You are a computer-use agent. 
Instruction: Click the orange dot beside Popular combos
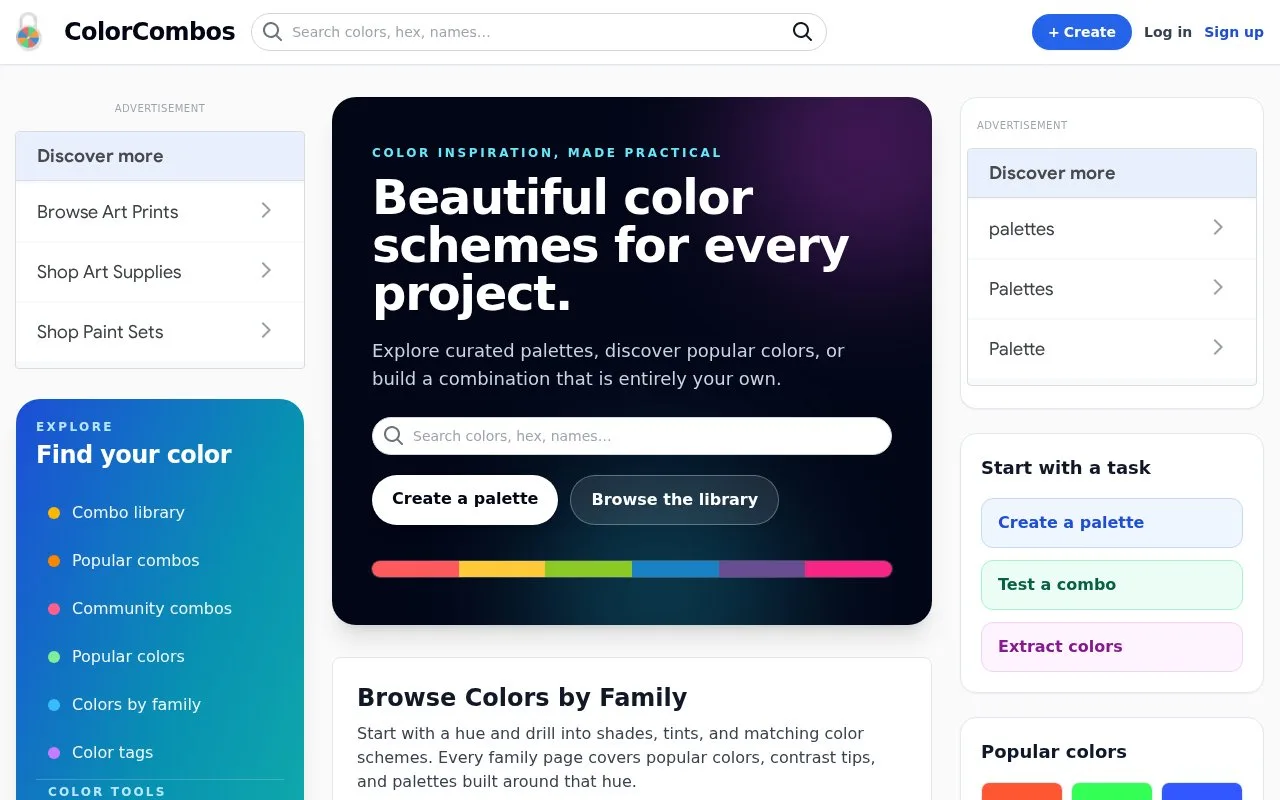[x=54, y=561]
